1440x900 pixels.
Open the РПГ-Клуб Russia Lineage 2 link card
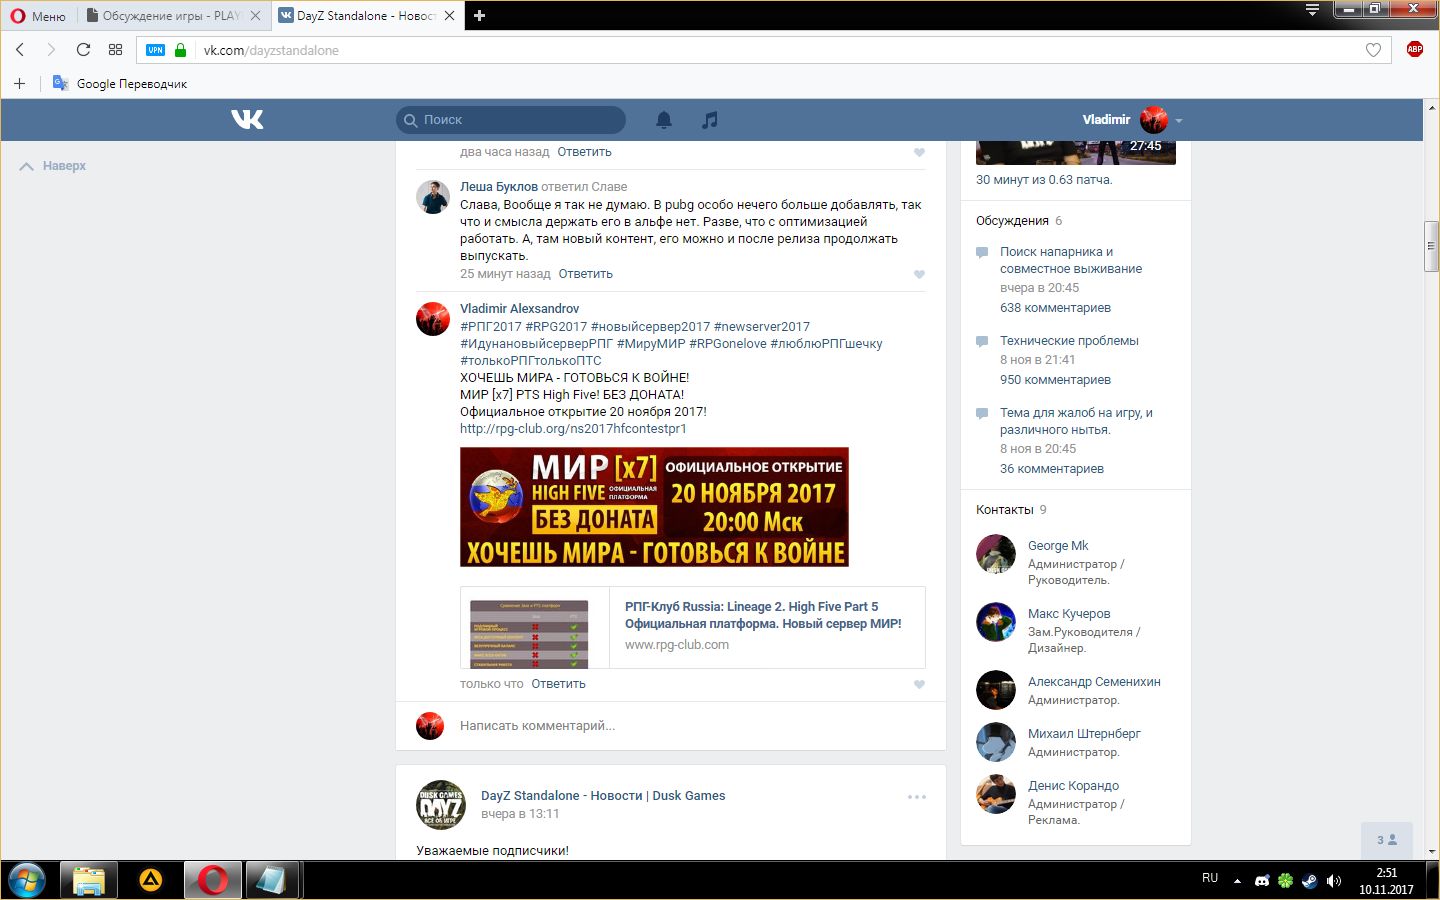pos(692,627)
